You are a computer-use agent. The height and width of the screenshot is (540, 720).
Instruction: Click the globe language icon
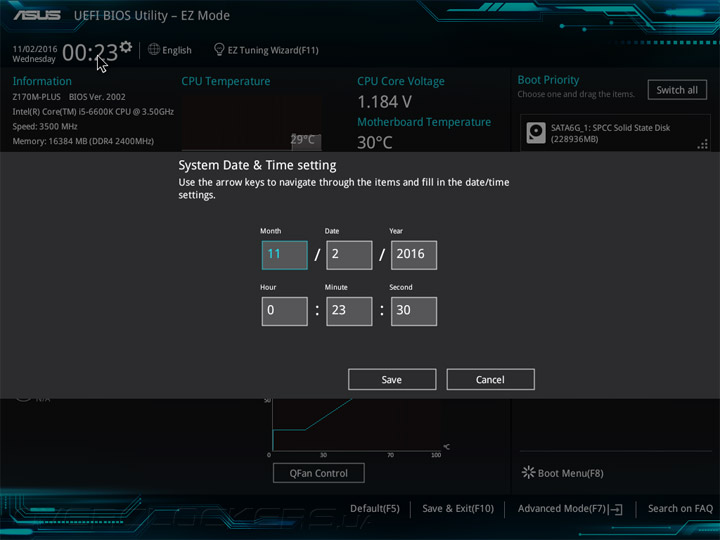(x=154, y=49)
